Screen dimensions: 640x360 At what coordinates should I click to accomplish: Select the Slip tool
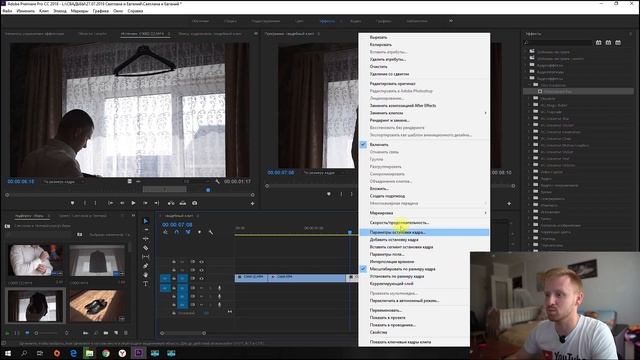coord(146,257)
